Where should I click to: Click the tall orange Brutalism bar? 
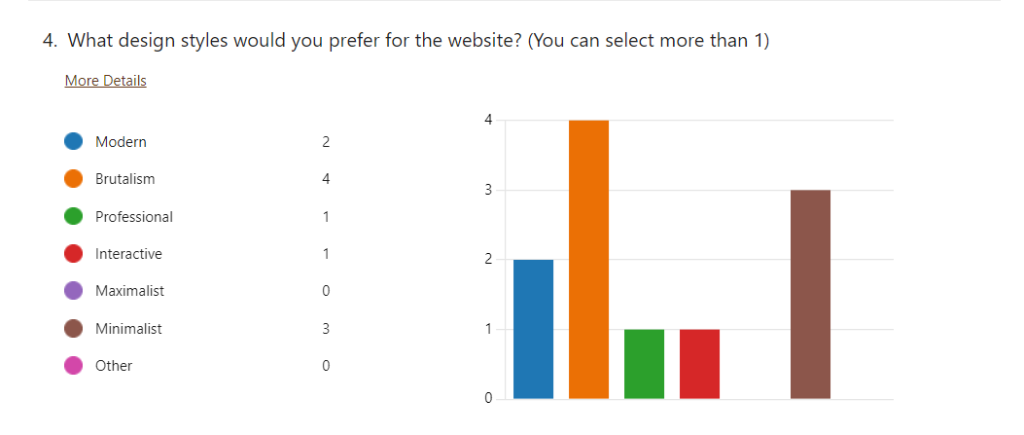(x=589, y=260)
